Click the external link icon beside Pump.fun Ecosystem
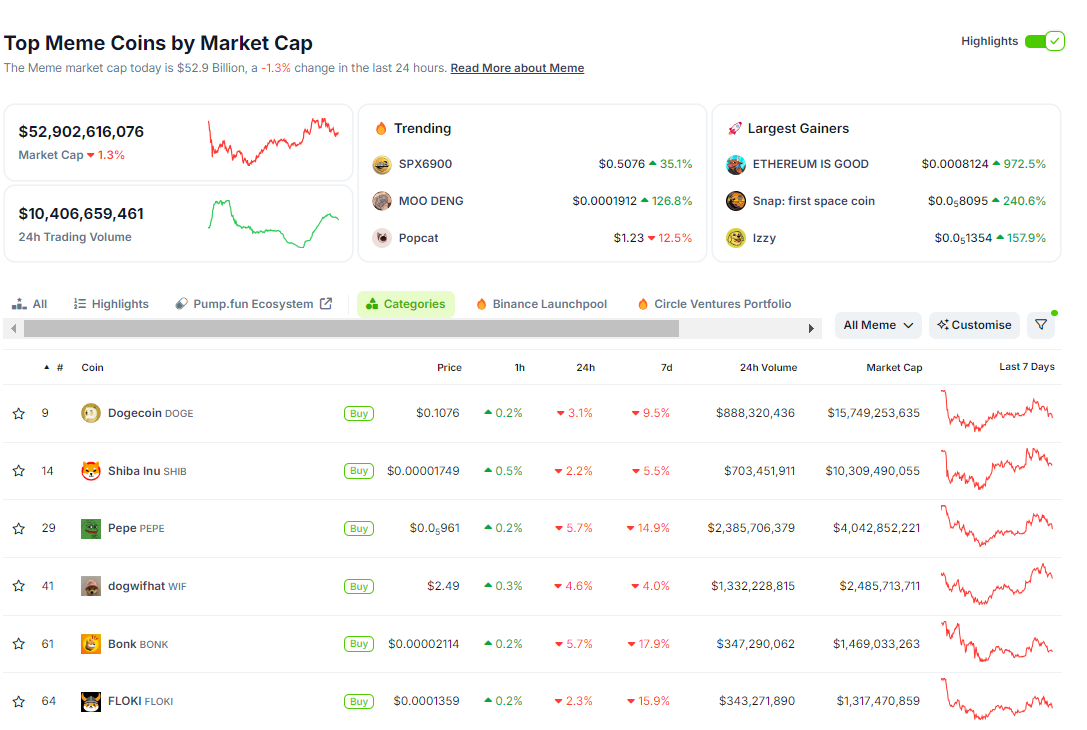Screen dimensions: 1087x730 pyautogui.click(x=326, y=304)
